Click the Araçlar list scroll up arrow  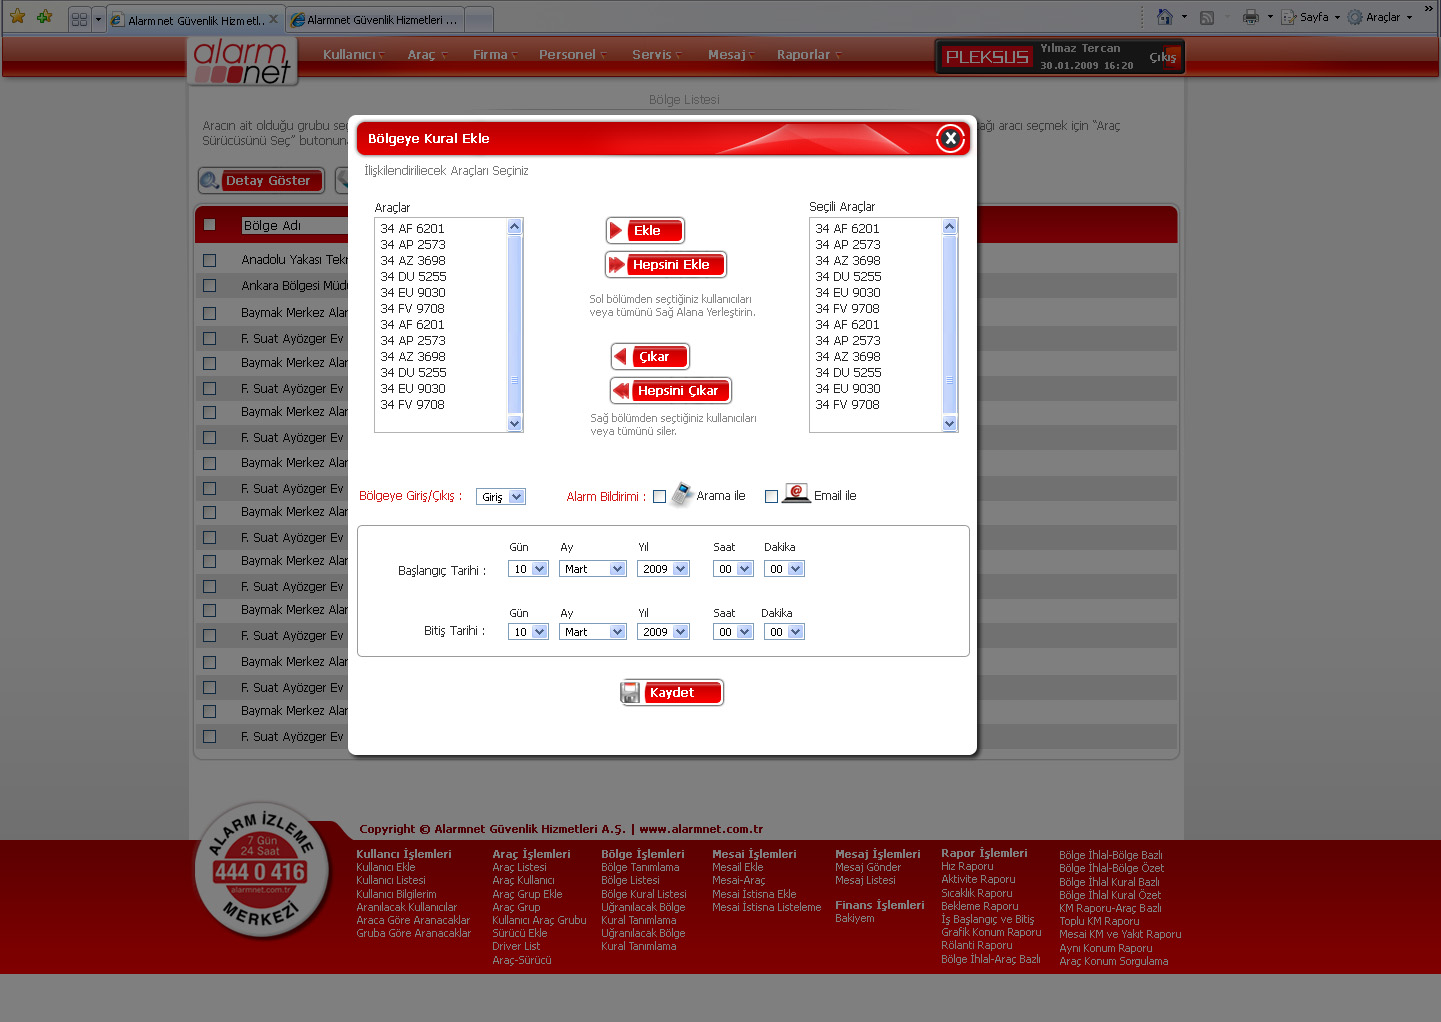point(515,227)
